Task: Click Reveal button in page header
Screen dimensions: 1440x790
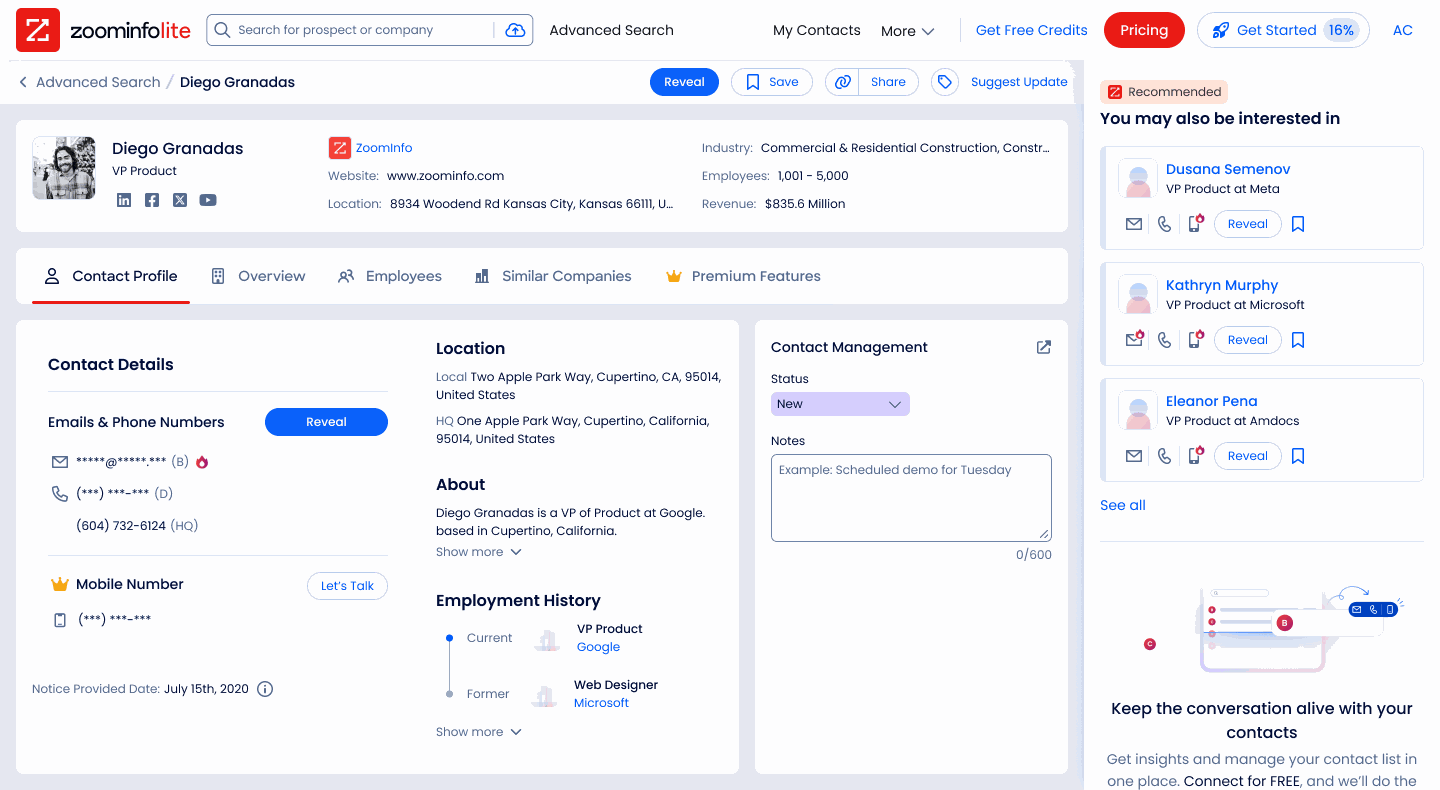Action: tap(684, 82)
